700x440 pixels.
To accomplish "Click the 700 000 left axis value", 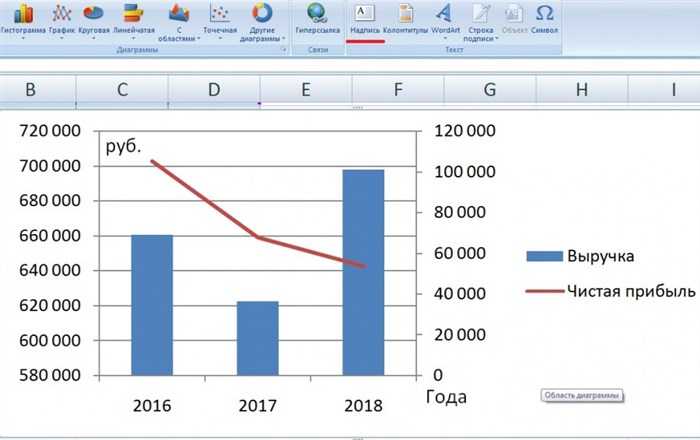I will click(50, 166).
